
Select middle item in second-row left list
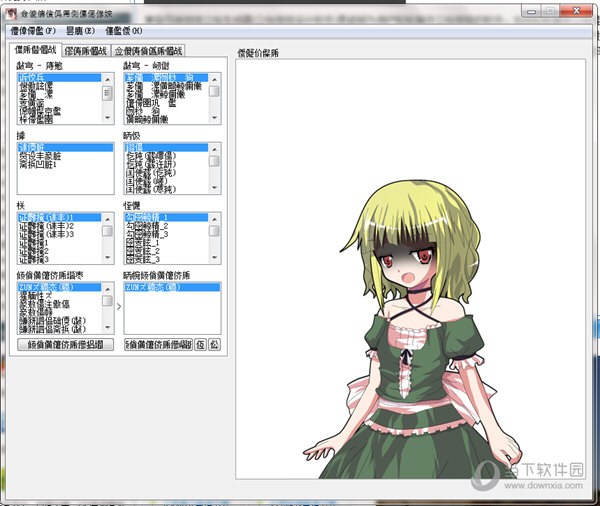click(65, 156)
